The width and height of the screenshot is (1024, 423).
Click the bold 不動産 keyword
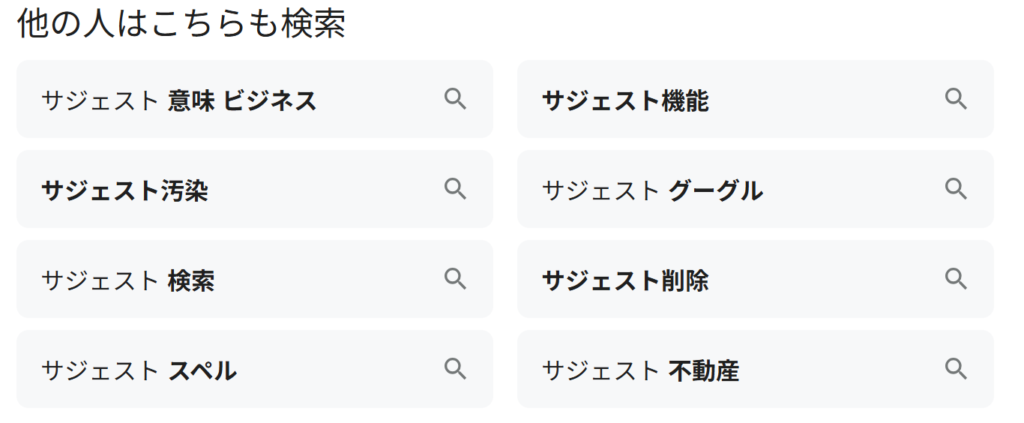704,370
